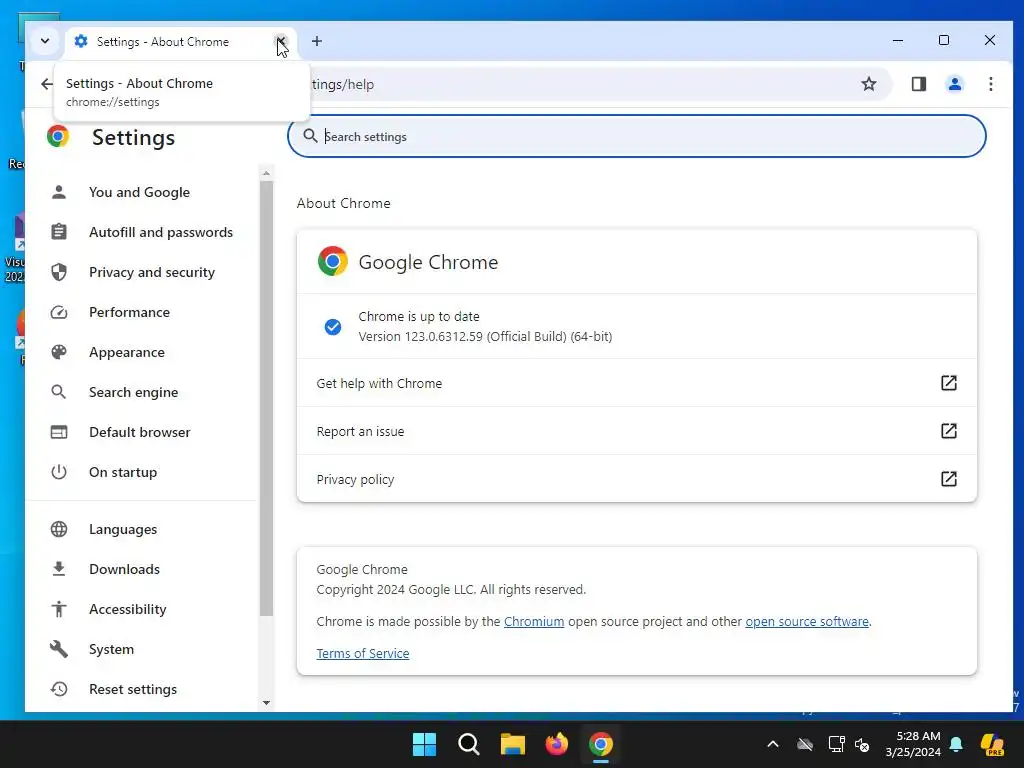Select Accessibility in sidebar
This screenshot has width=1024, height=768.
pyautogui.click(x=127, y=609)
